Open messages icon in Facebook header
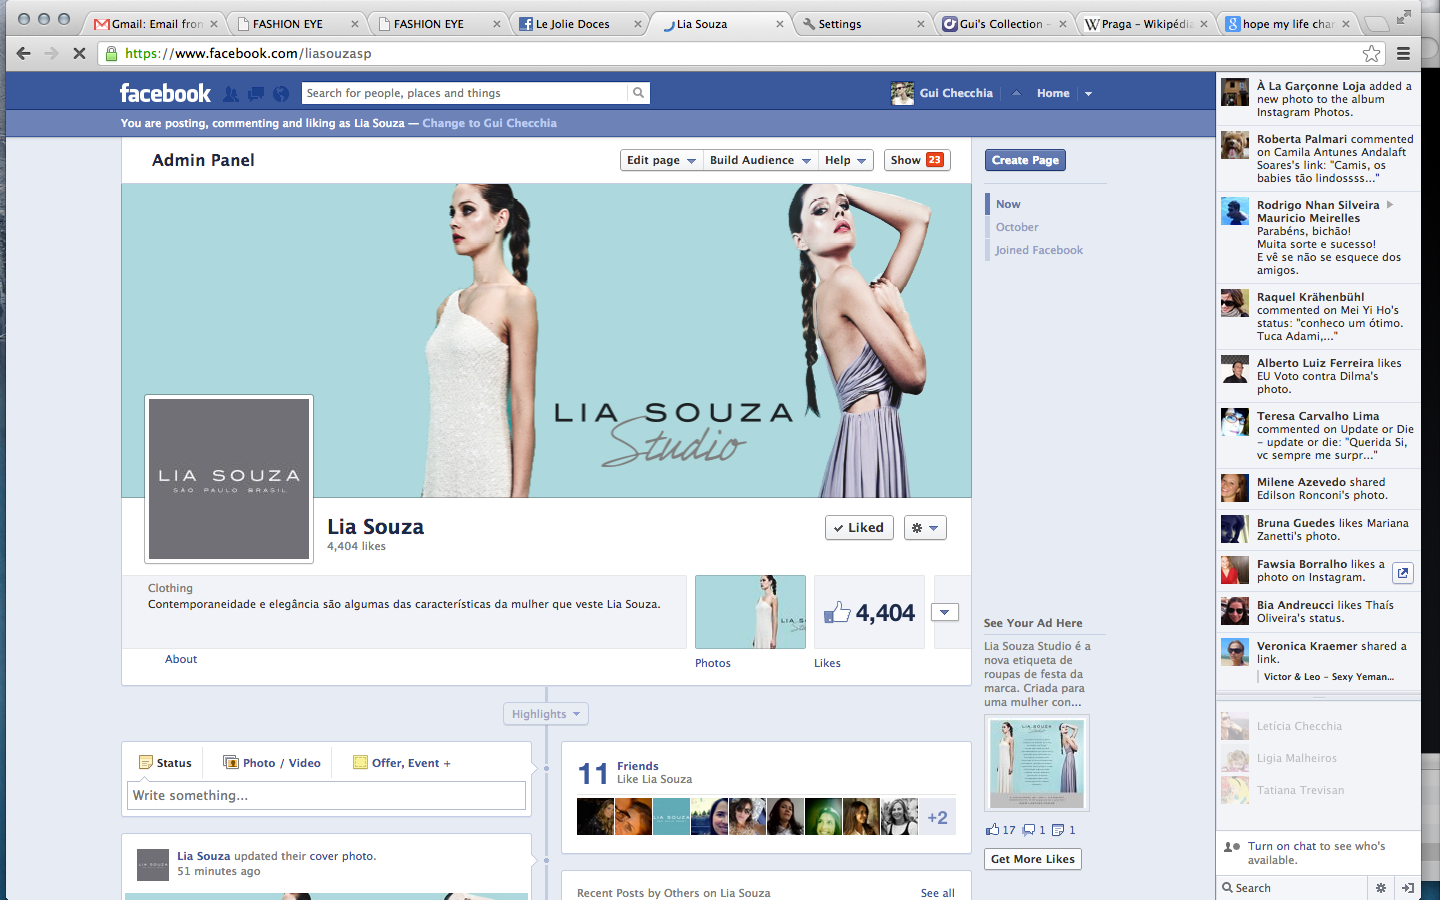This screenshot has width=1440, height=900. 256,93
